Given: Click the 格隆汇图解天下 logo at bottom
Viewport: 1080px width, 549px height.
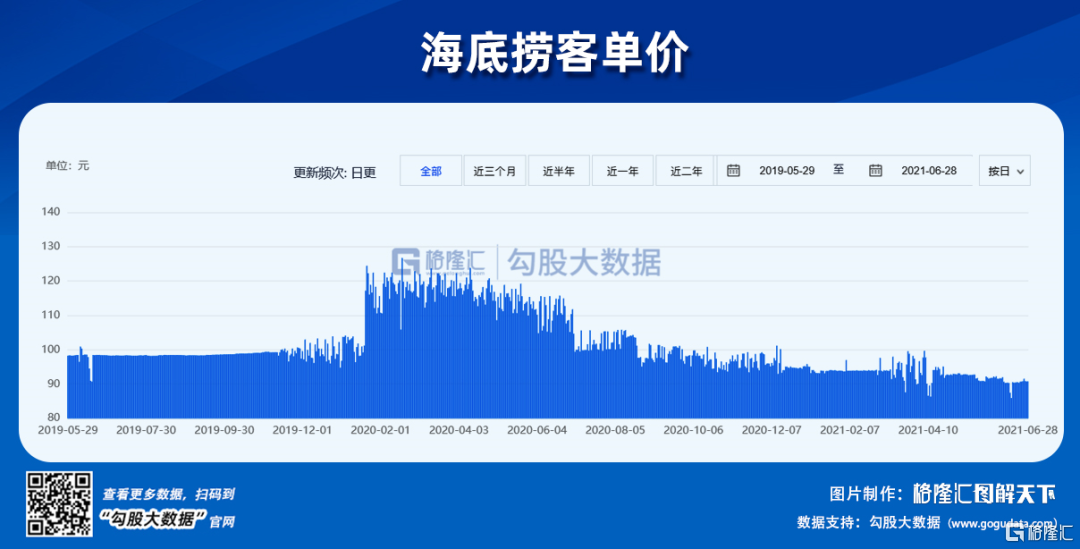Looking at the screenshot, I should pyautogui.click(x=984, y=493).
